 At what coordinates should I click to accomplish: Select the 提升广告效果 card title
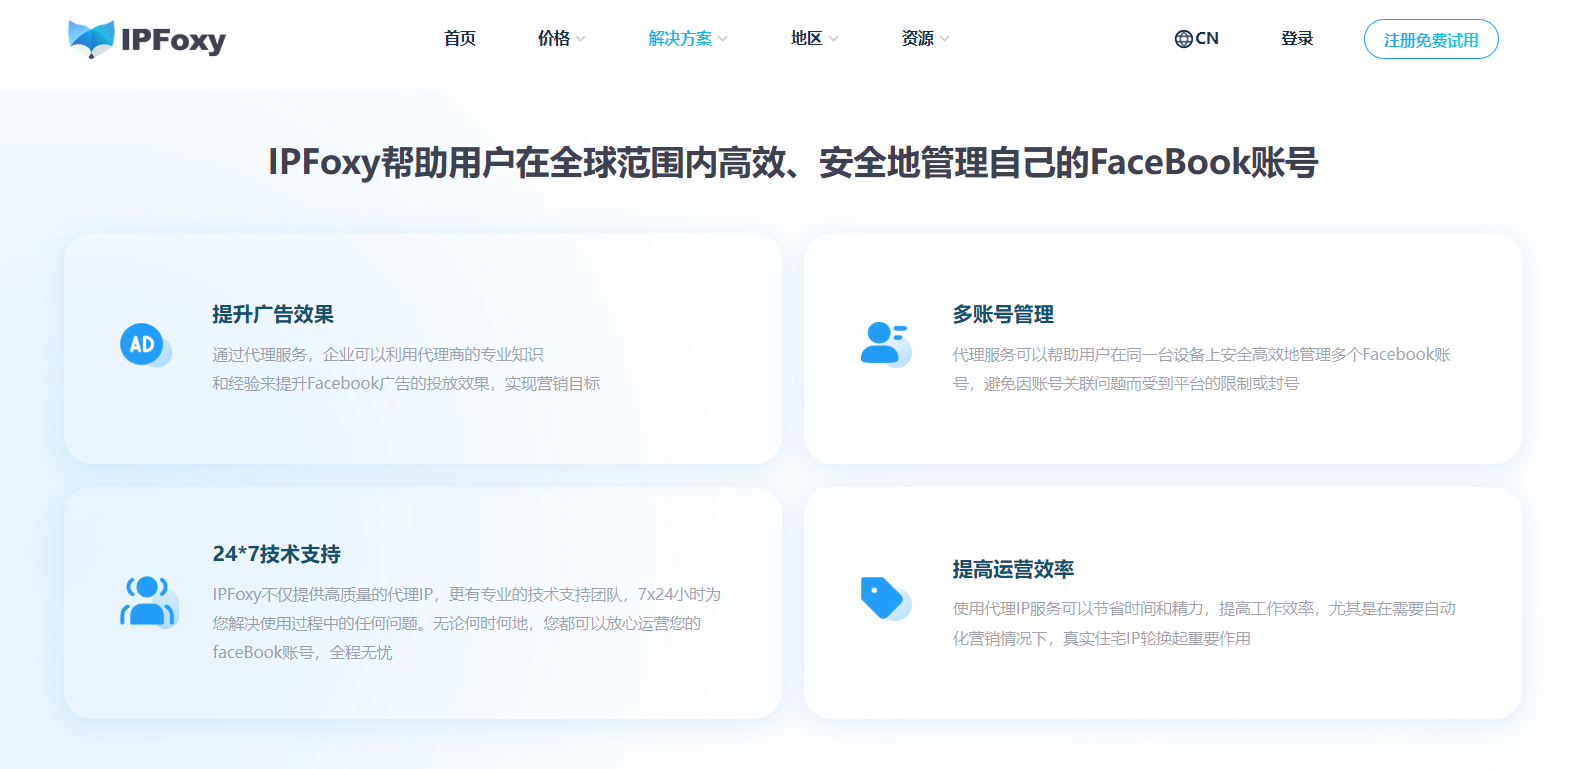[x=273, y=314]
